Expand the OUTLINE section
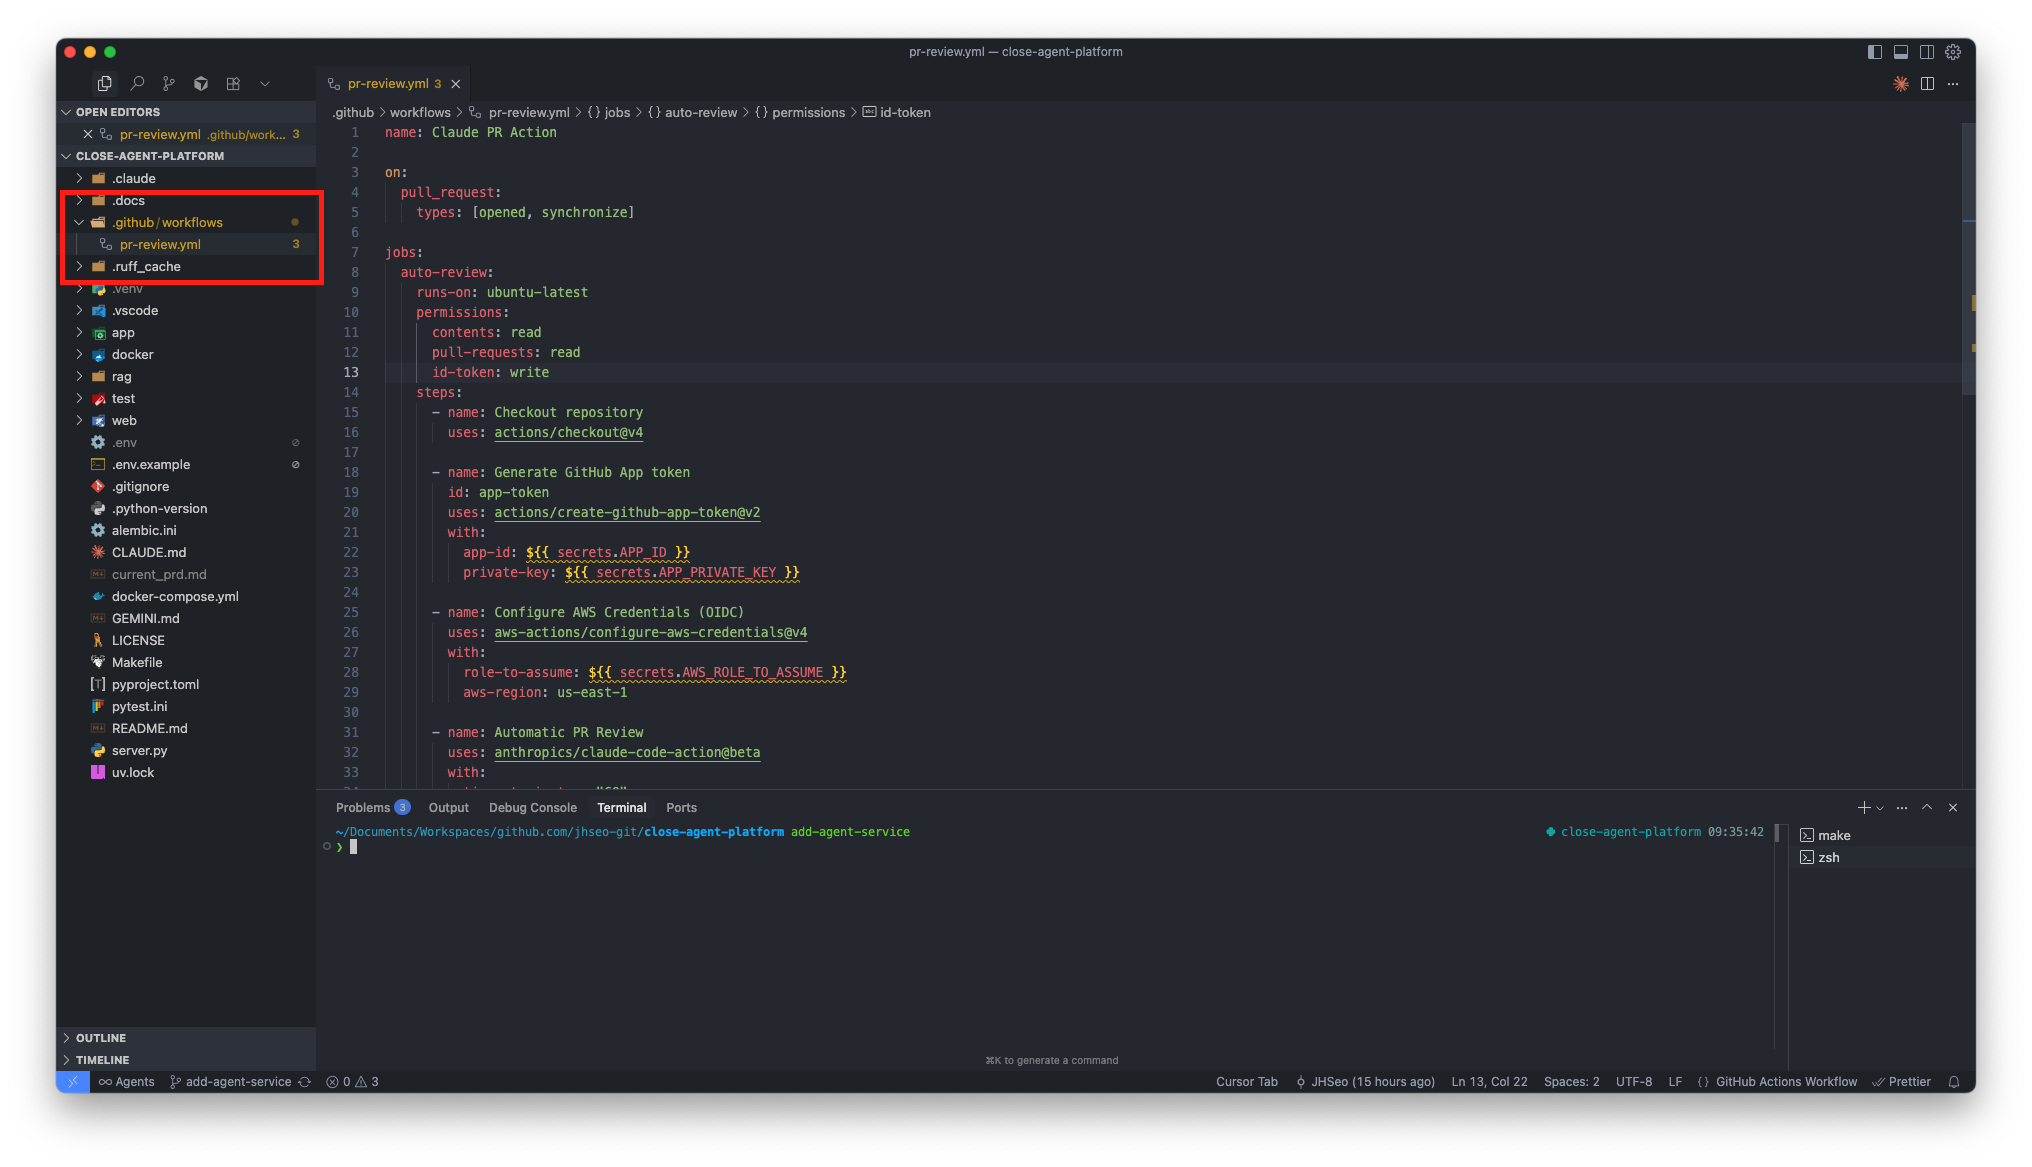Viewport: 2032px width, 1167px height. [x=101, y=1038]
